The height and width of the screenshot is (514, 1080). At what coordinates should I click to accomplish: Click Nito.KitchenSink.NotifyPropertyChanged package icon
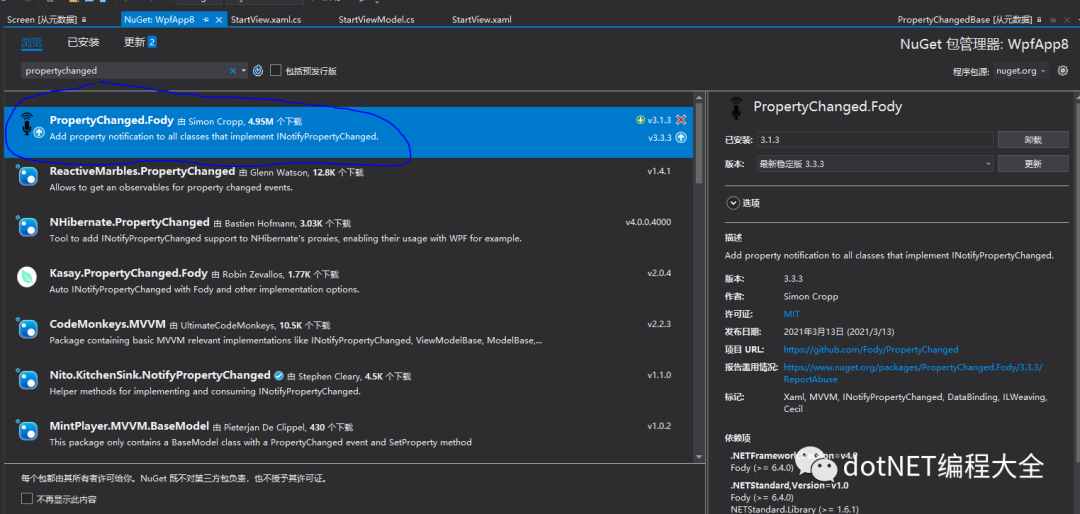coord(28,380)
